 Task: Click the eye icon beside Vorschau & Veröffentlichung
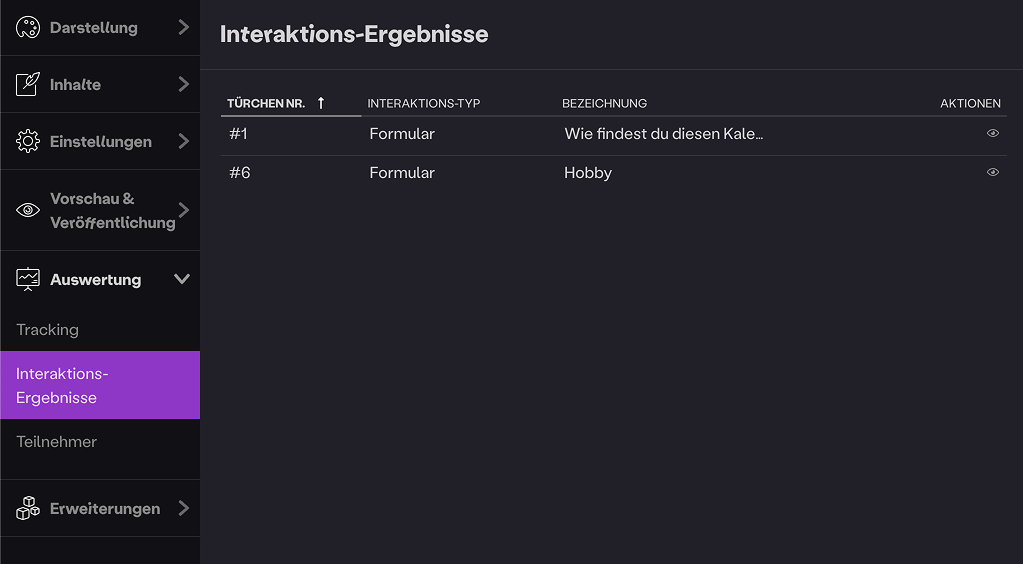pyautogui.click(x=28, y=210)
